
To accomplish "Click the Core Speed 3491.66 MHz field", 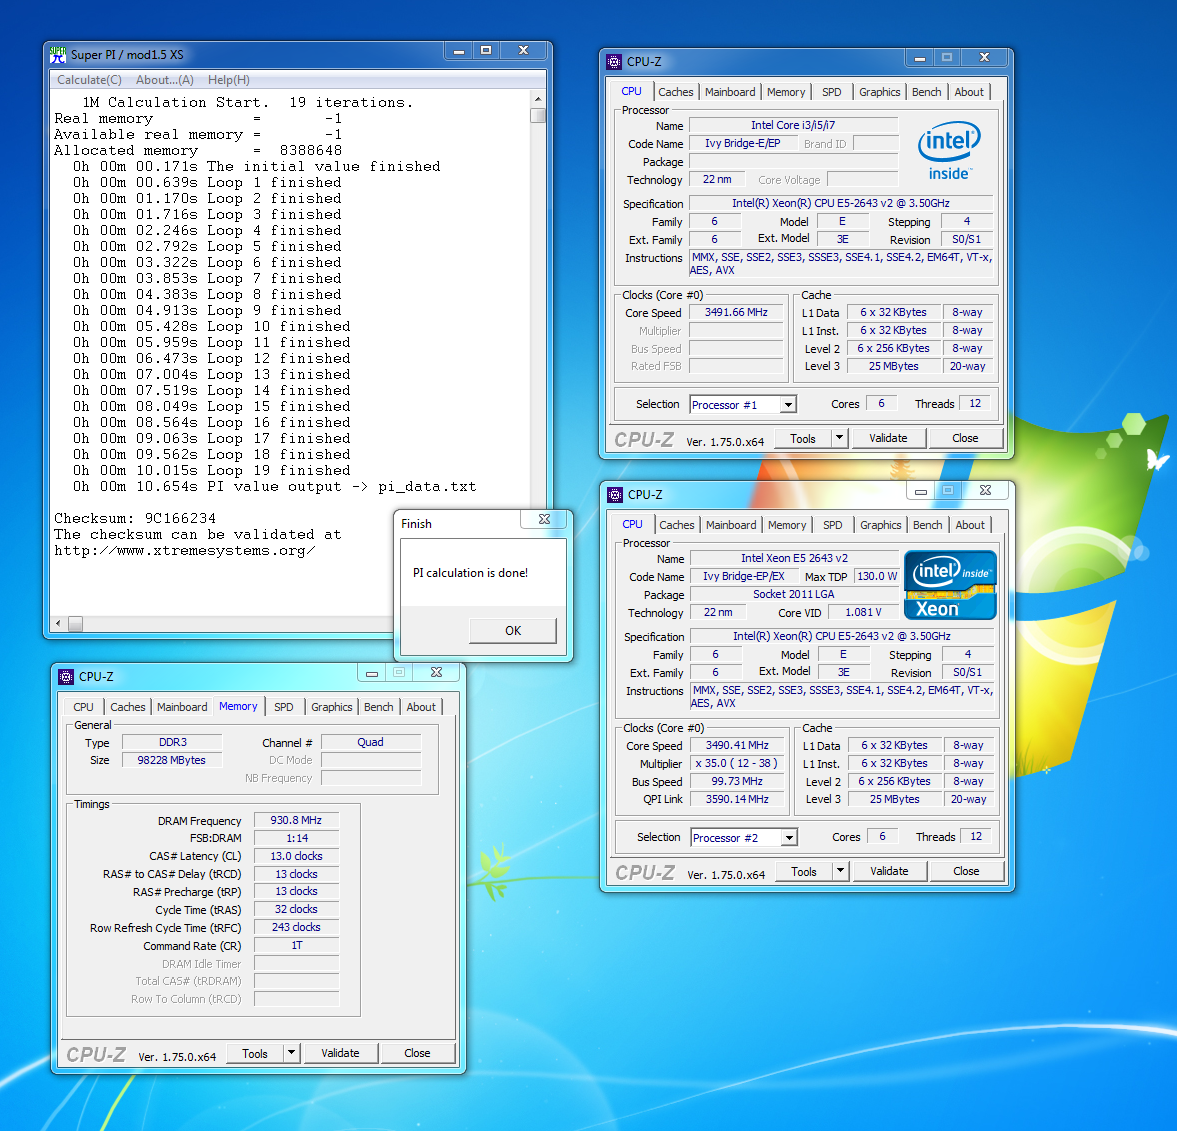I will (x=736, y=312).
